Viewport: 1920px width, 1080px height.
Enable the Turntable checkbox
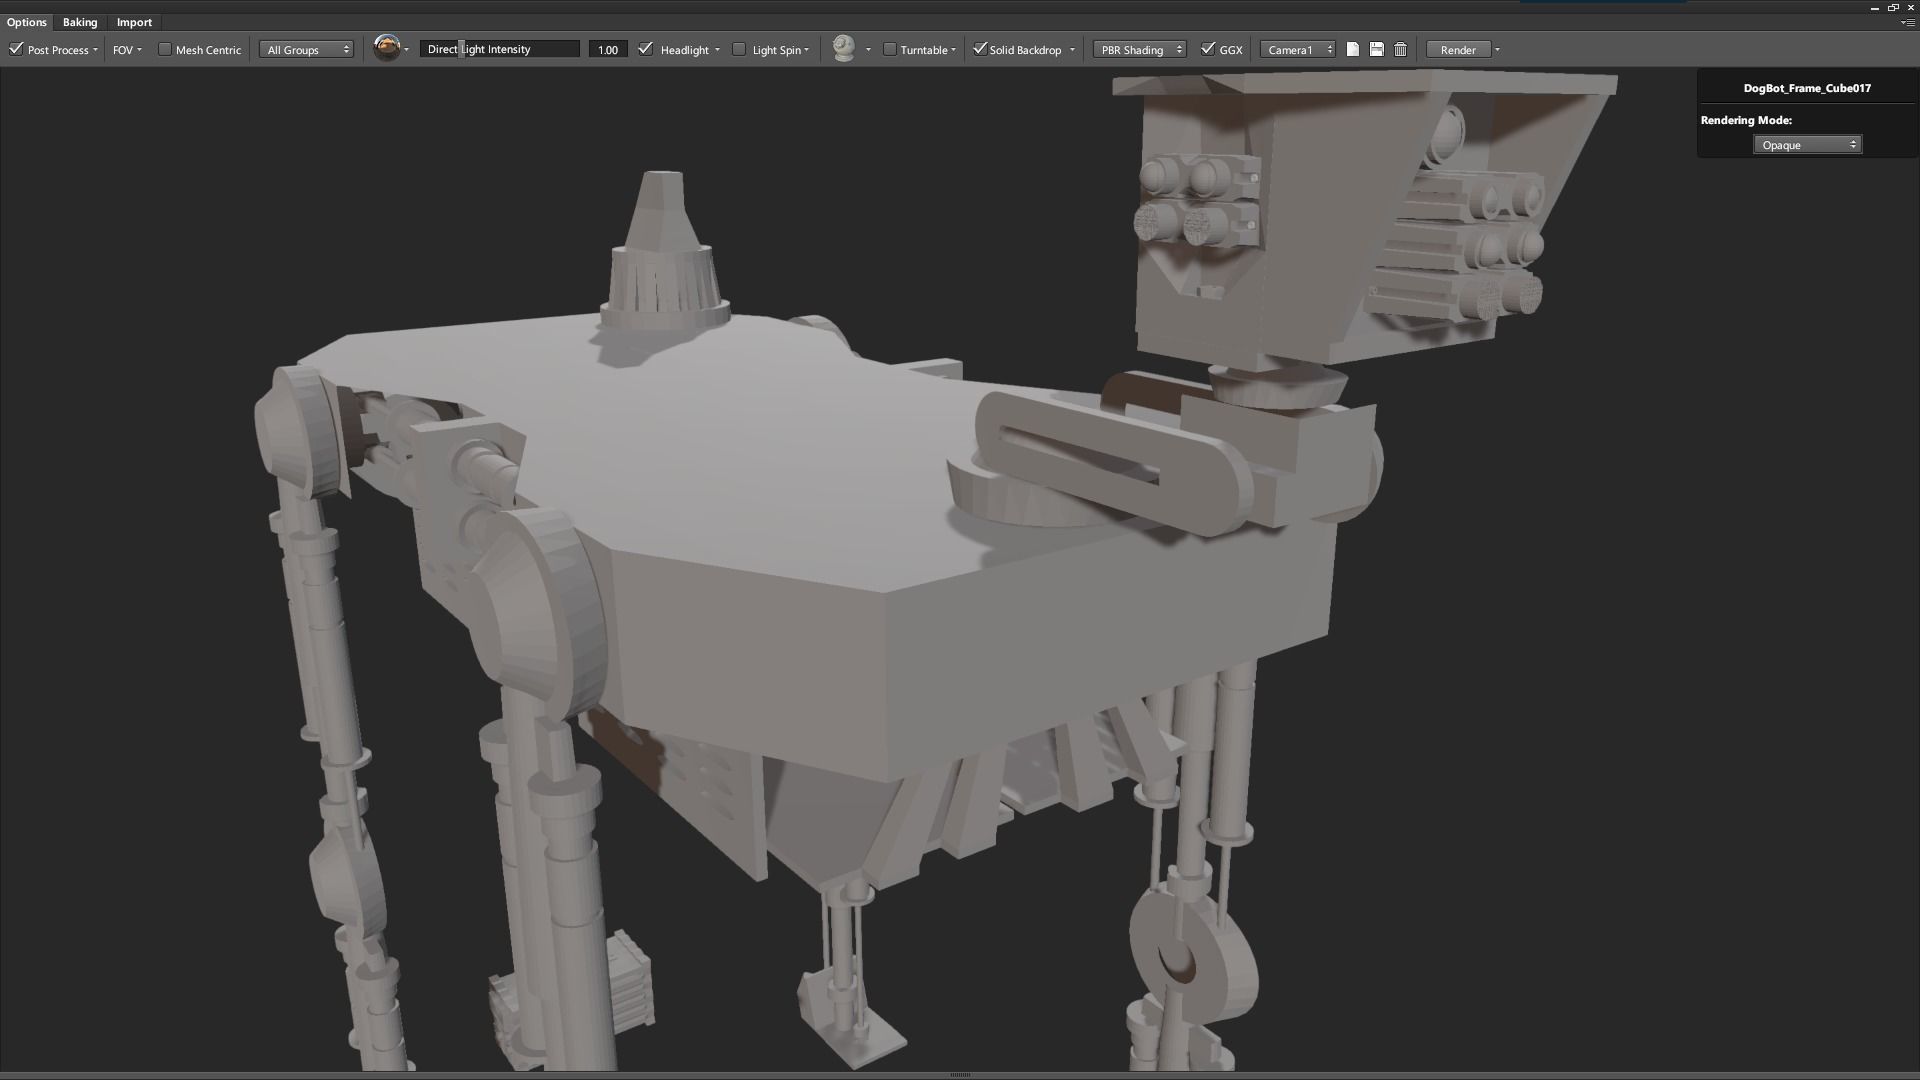tap(889, 49)
